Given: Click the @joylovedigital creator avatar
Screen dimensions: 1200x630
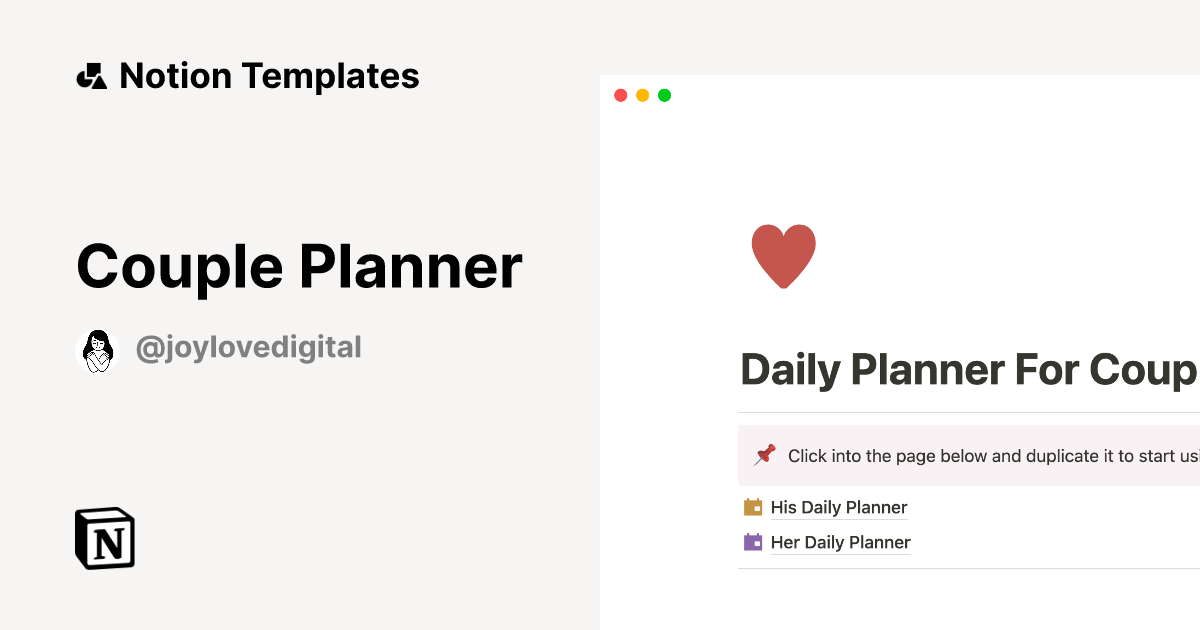Looking at the screenshot, I should pyautogui.click(x=97, y=350).
